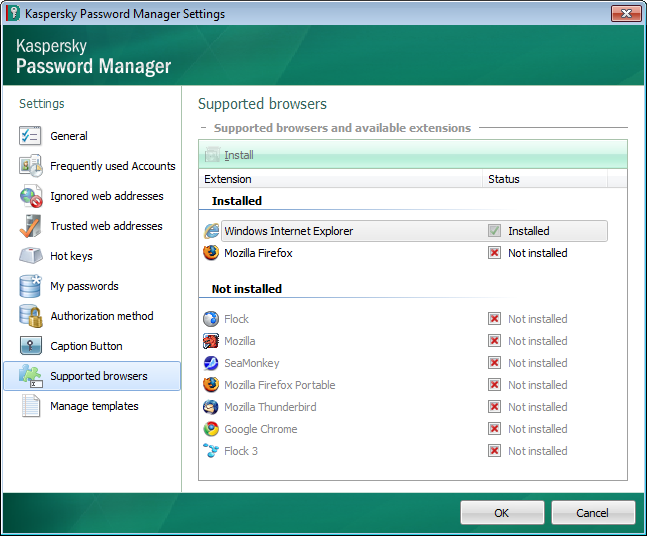Click the Caption Button icon
Screen dimensions: 647x536
pos(31,346)
